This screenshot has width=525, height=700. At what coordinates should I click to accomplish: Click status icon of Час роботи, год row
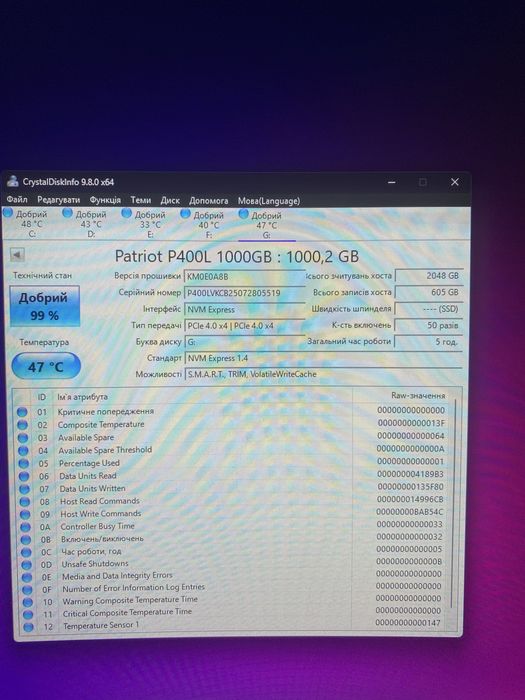coord(27,552)
